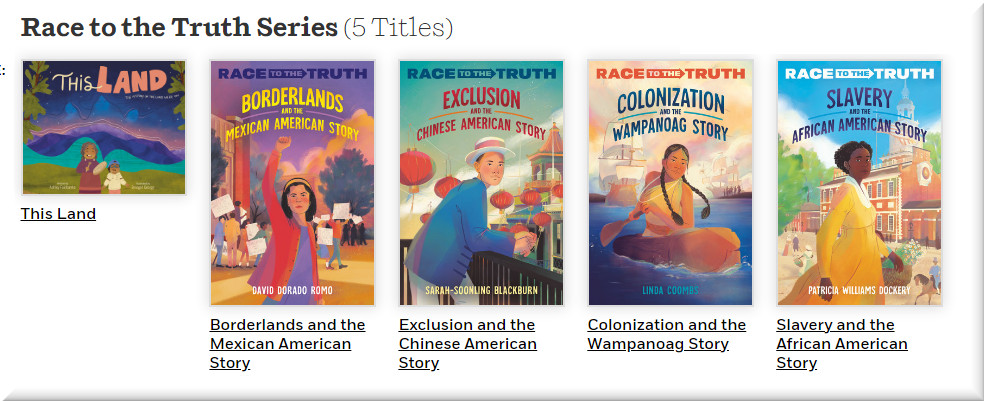View the Colonization and Wampanoag Story cover
Viewport: 984px width, 401px height.
click(670, 183)
